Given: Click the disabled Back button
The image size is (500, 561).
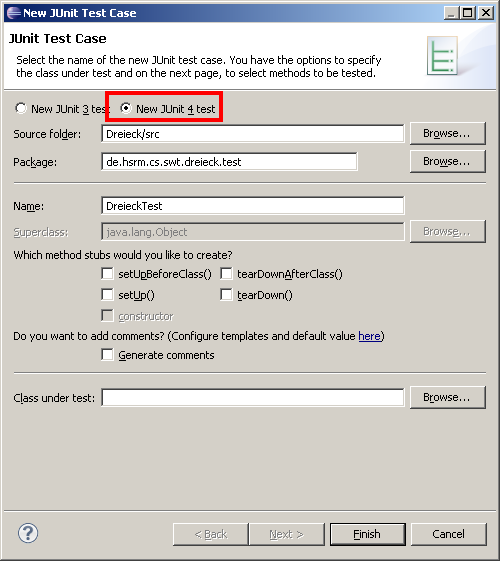Looking at the screenshot, I should coord(211,534).
